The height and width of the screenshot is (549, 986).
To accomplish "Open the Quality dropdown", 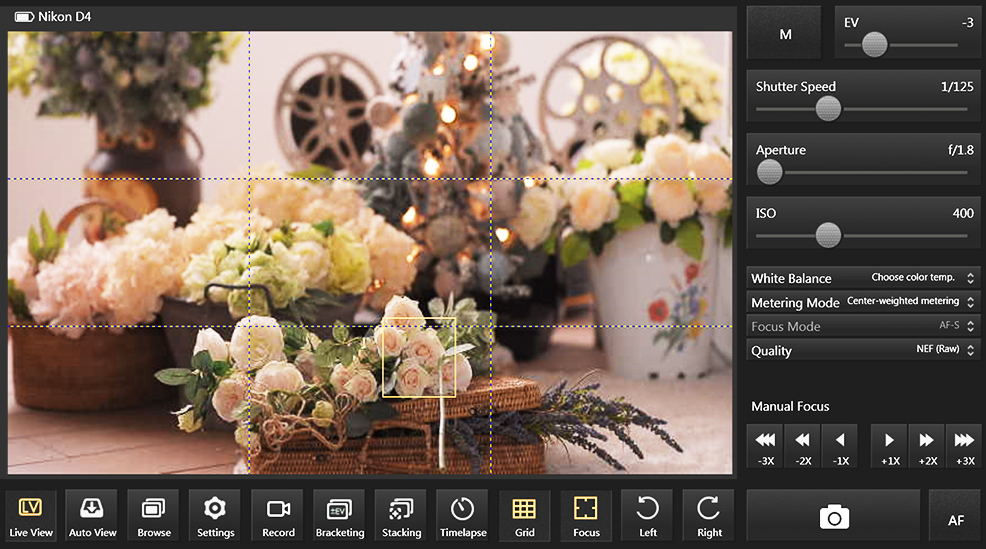I will pyautogui.click(x=863, y=350).
